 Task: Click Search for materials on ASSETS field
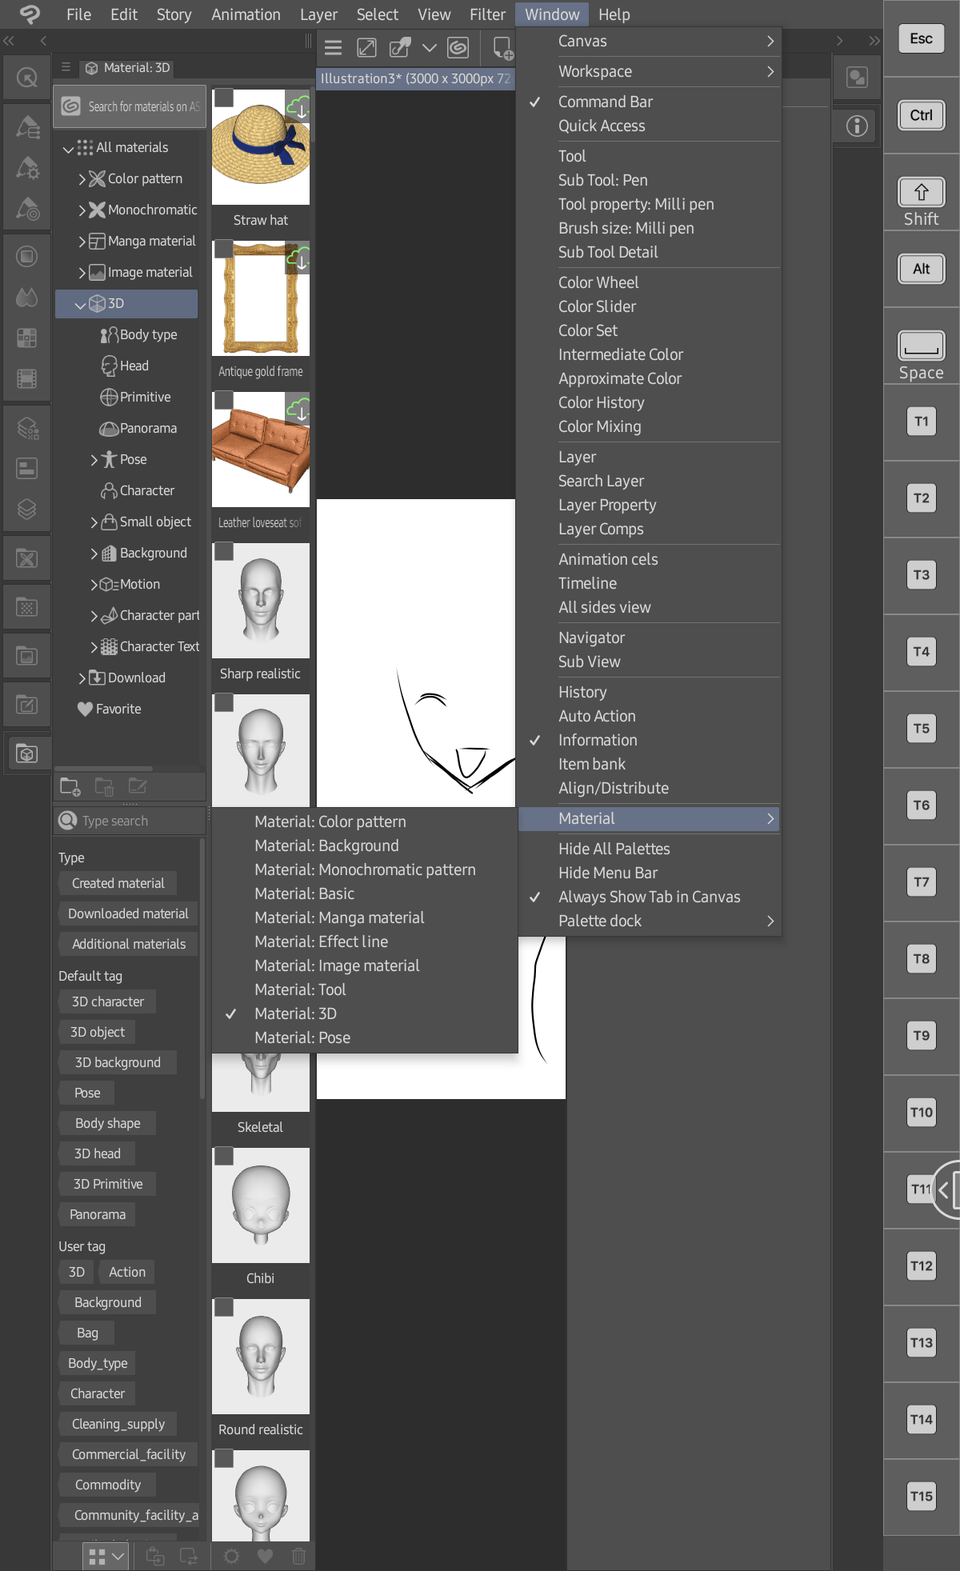pos(130,107)
